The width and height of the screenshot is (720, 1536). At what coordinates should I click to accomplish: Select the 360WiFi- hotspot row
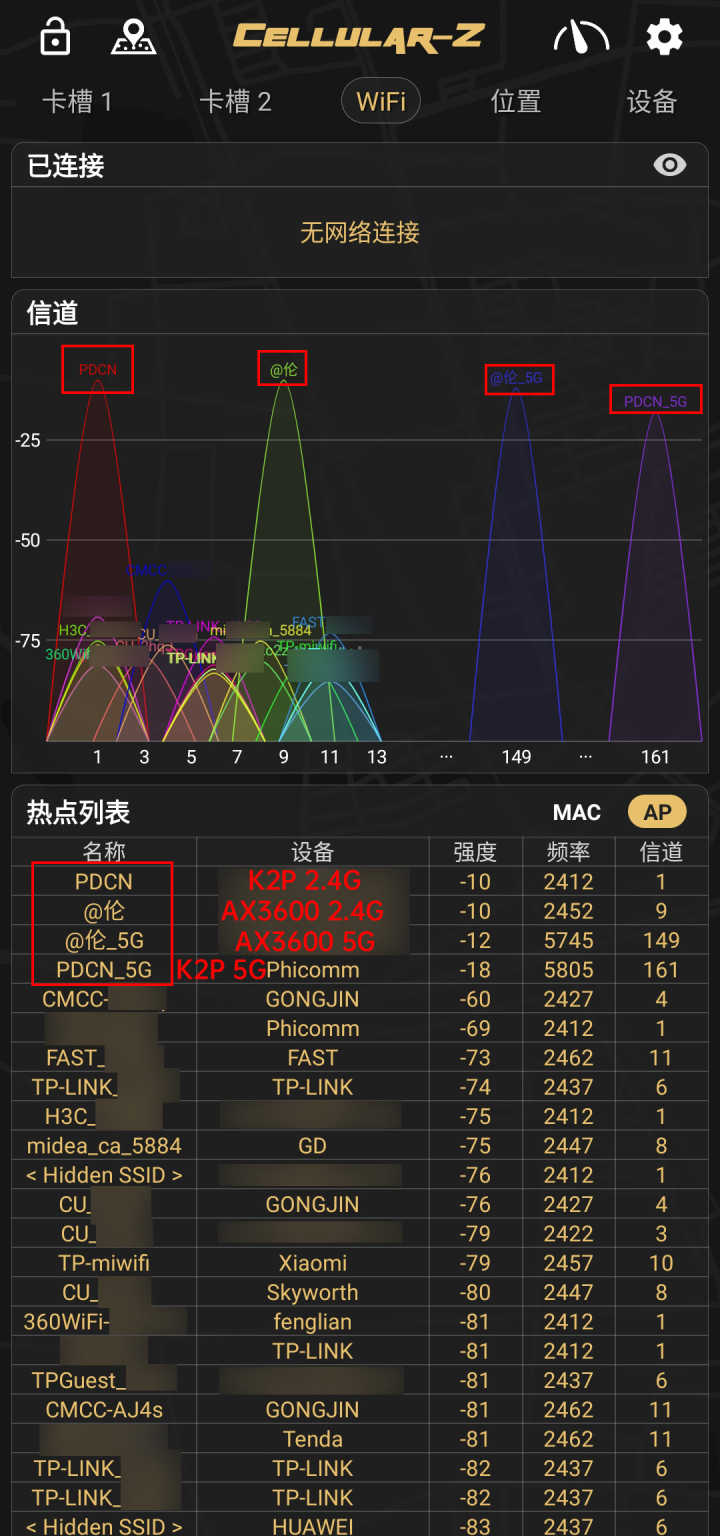360,1322
